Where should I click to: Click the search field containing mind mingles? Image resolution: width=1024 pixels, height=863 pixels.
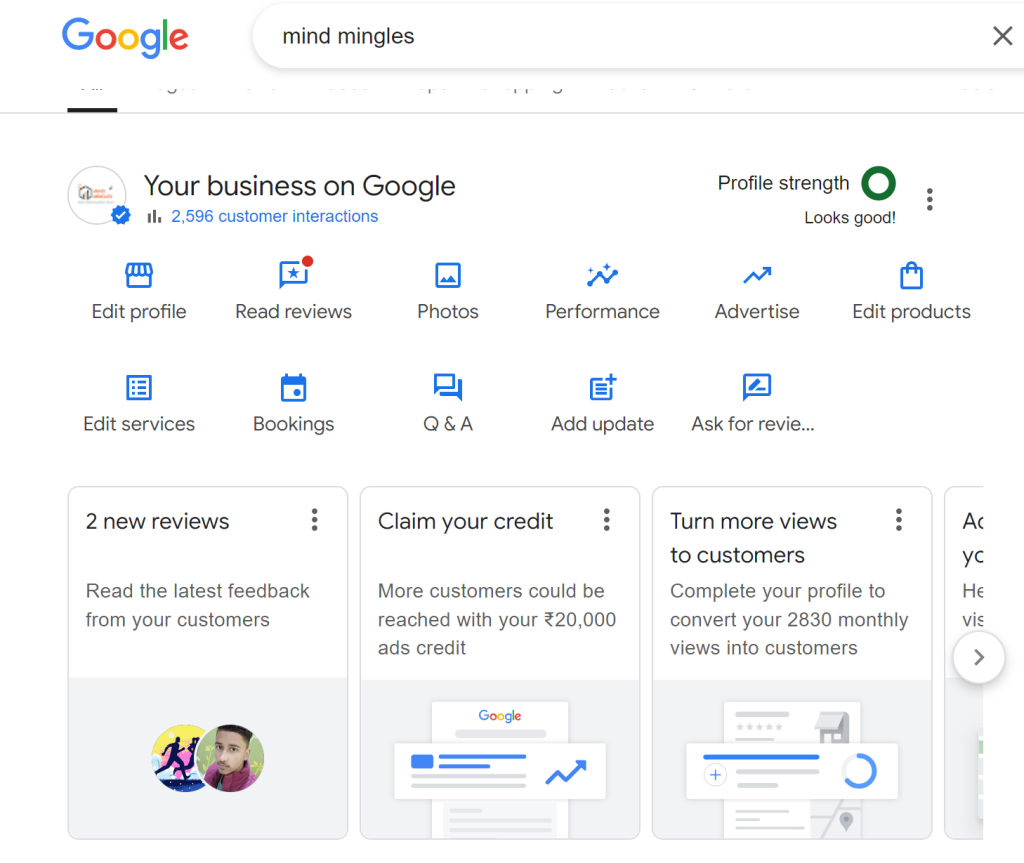click(600, 37)
